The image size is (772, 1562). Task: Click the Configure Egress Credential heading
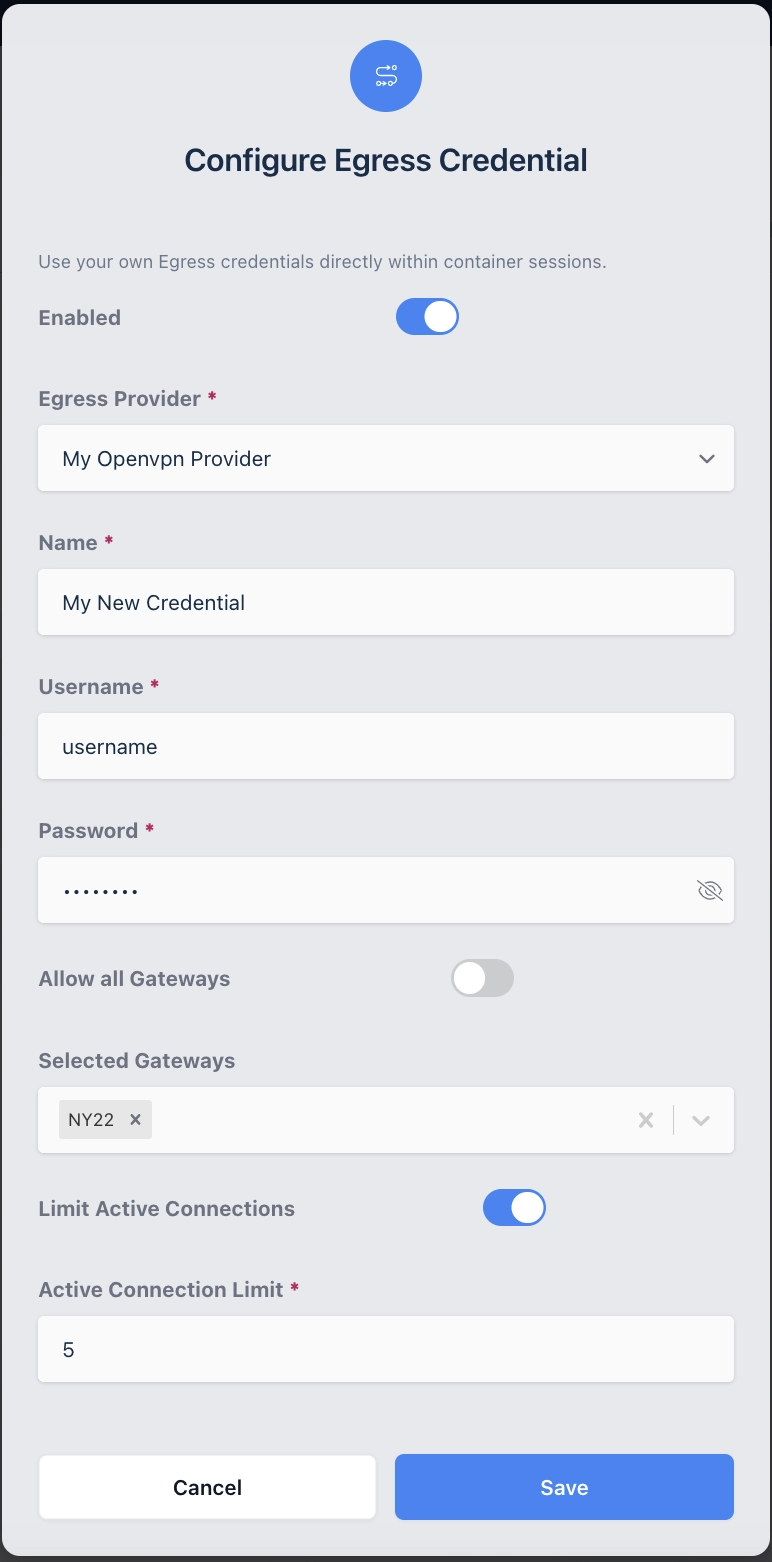coord(386,160)
